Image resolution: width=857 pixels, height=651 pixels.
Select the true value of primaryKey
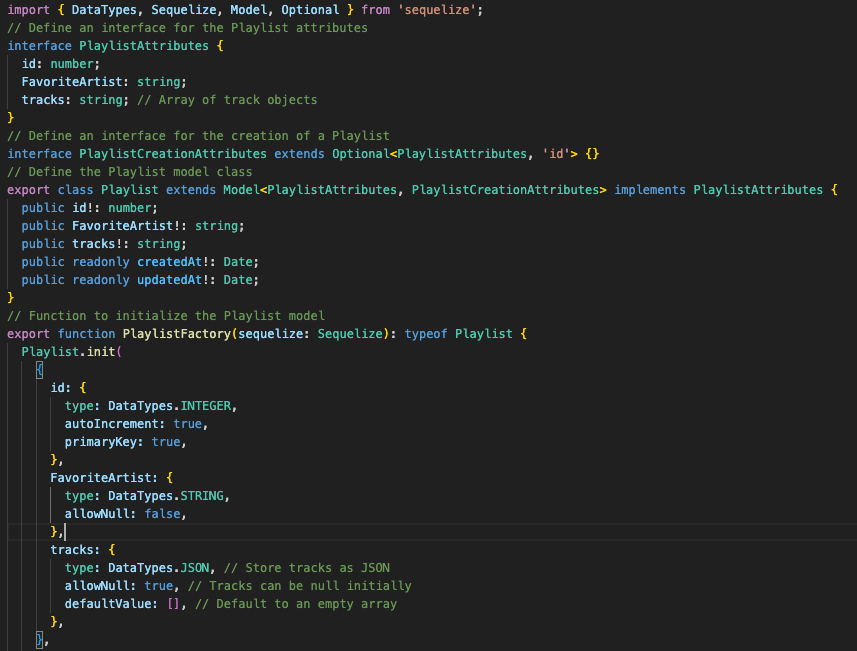coord(167,441)
